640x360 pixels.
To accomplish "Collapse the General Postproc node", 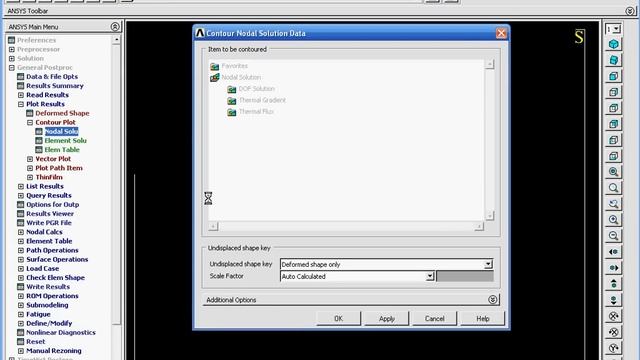I will (x=12, y=68).
